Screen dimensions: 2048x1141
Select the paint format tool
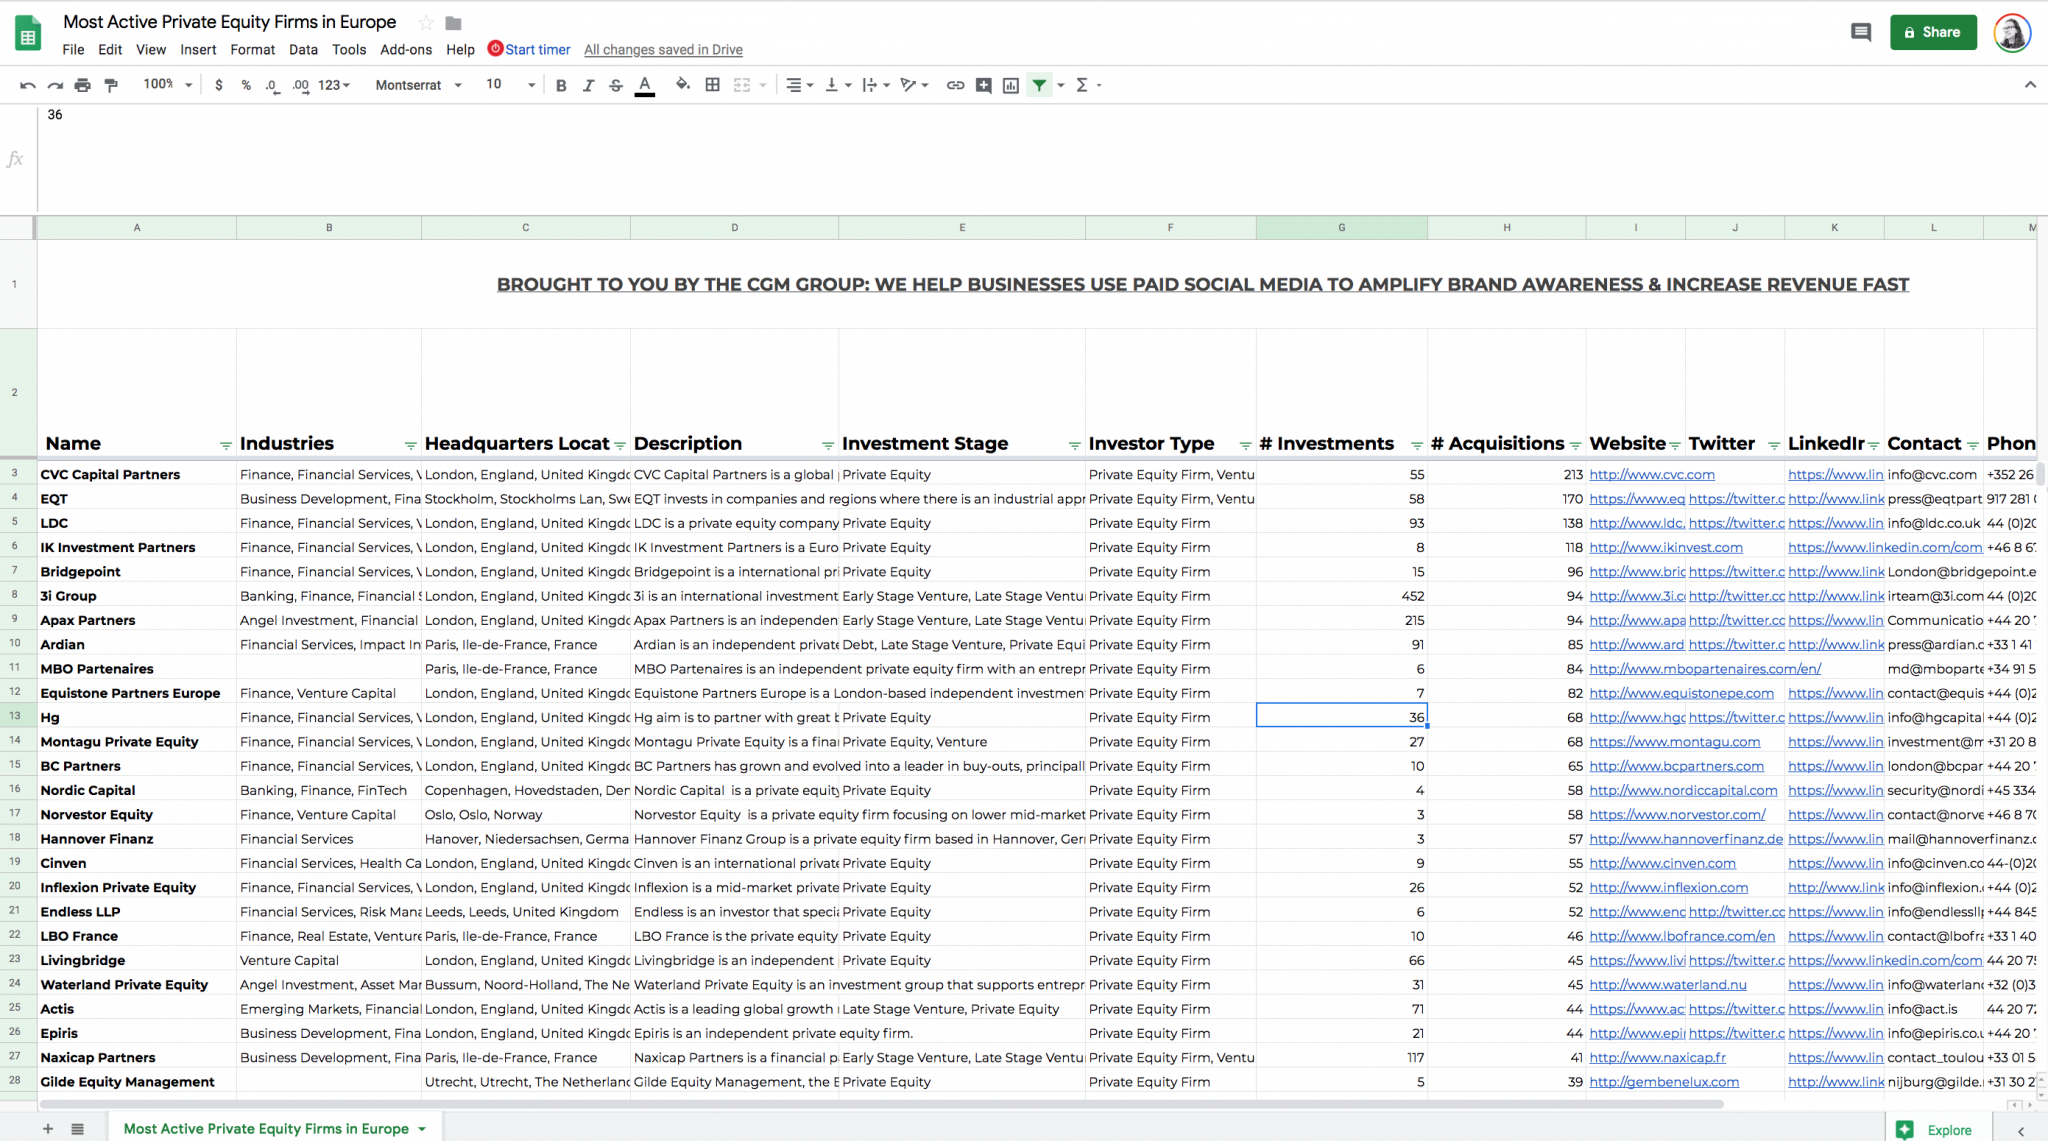pos(111,85)
